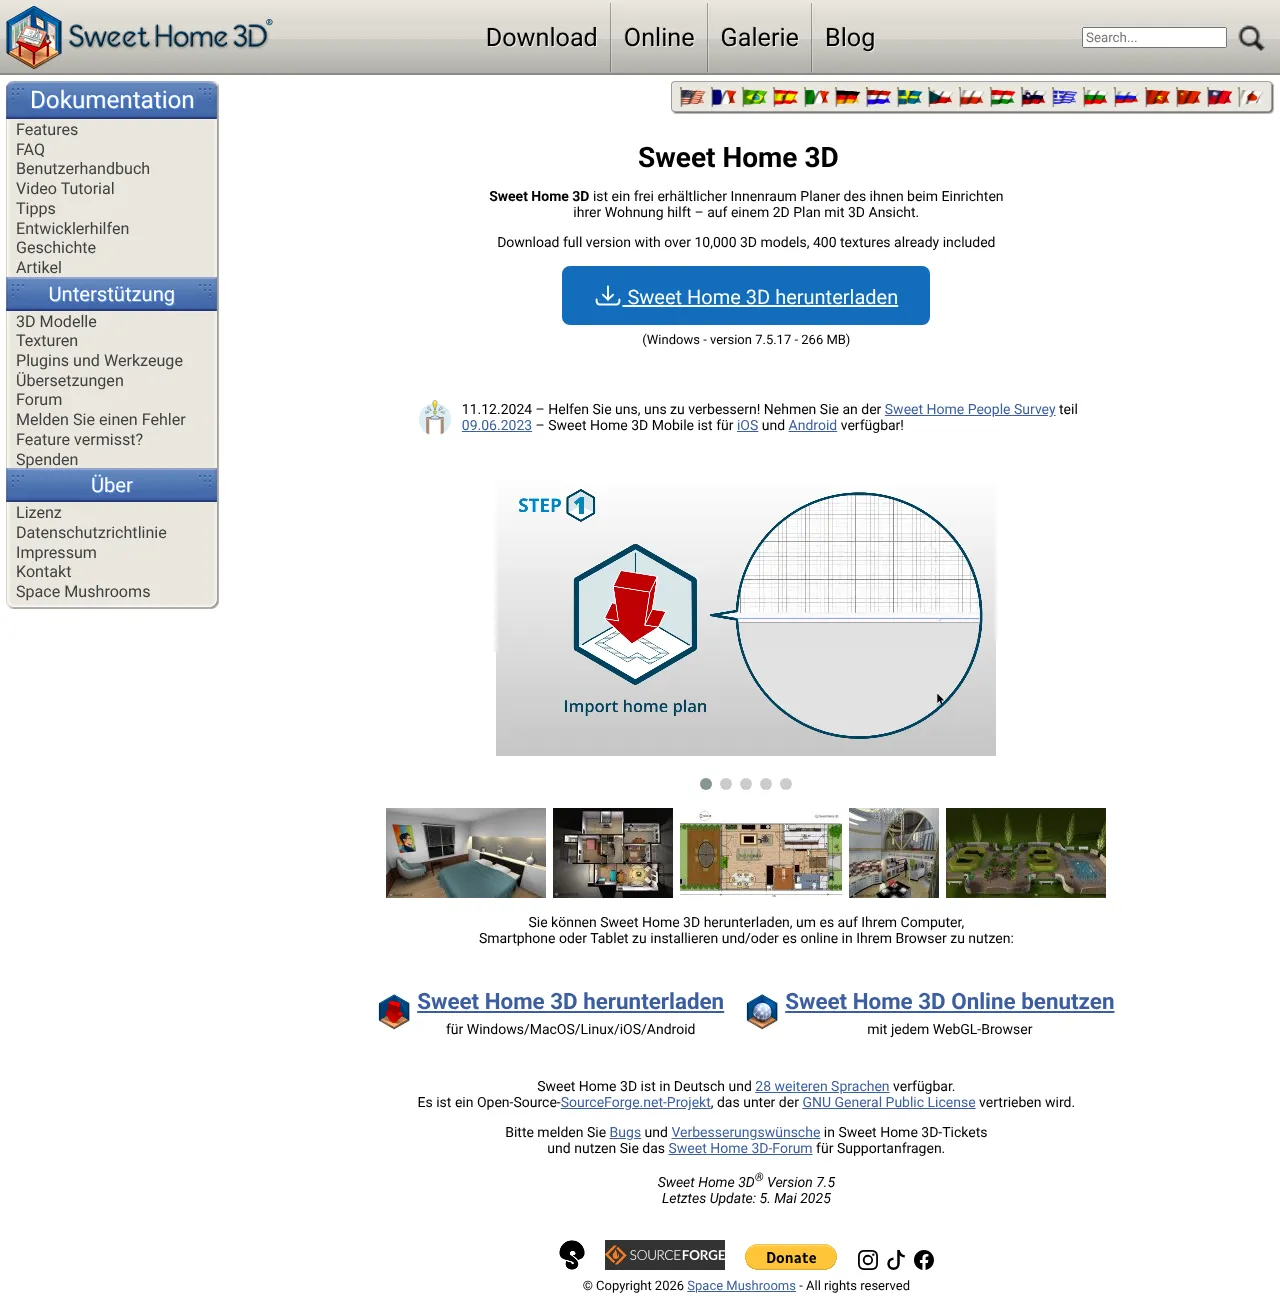
Task: Jump to the last carousel slide dot
Action: click(786, 784)
